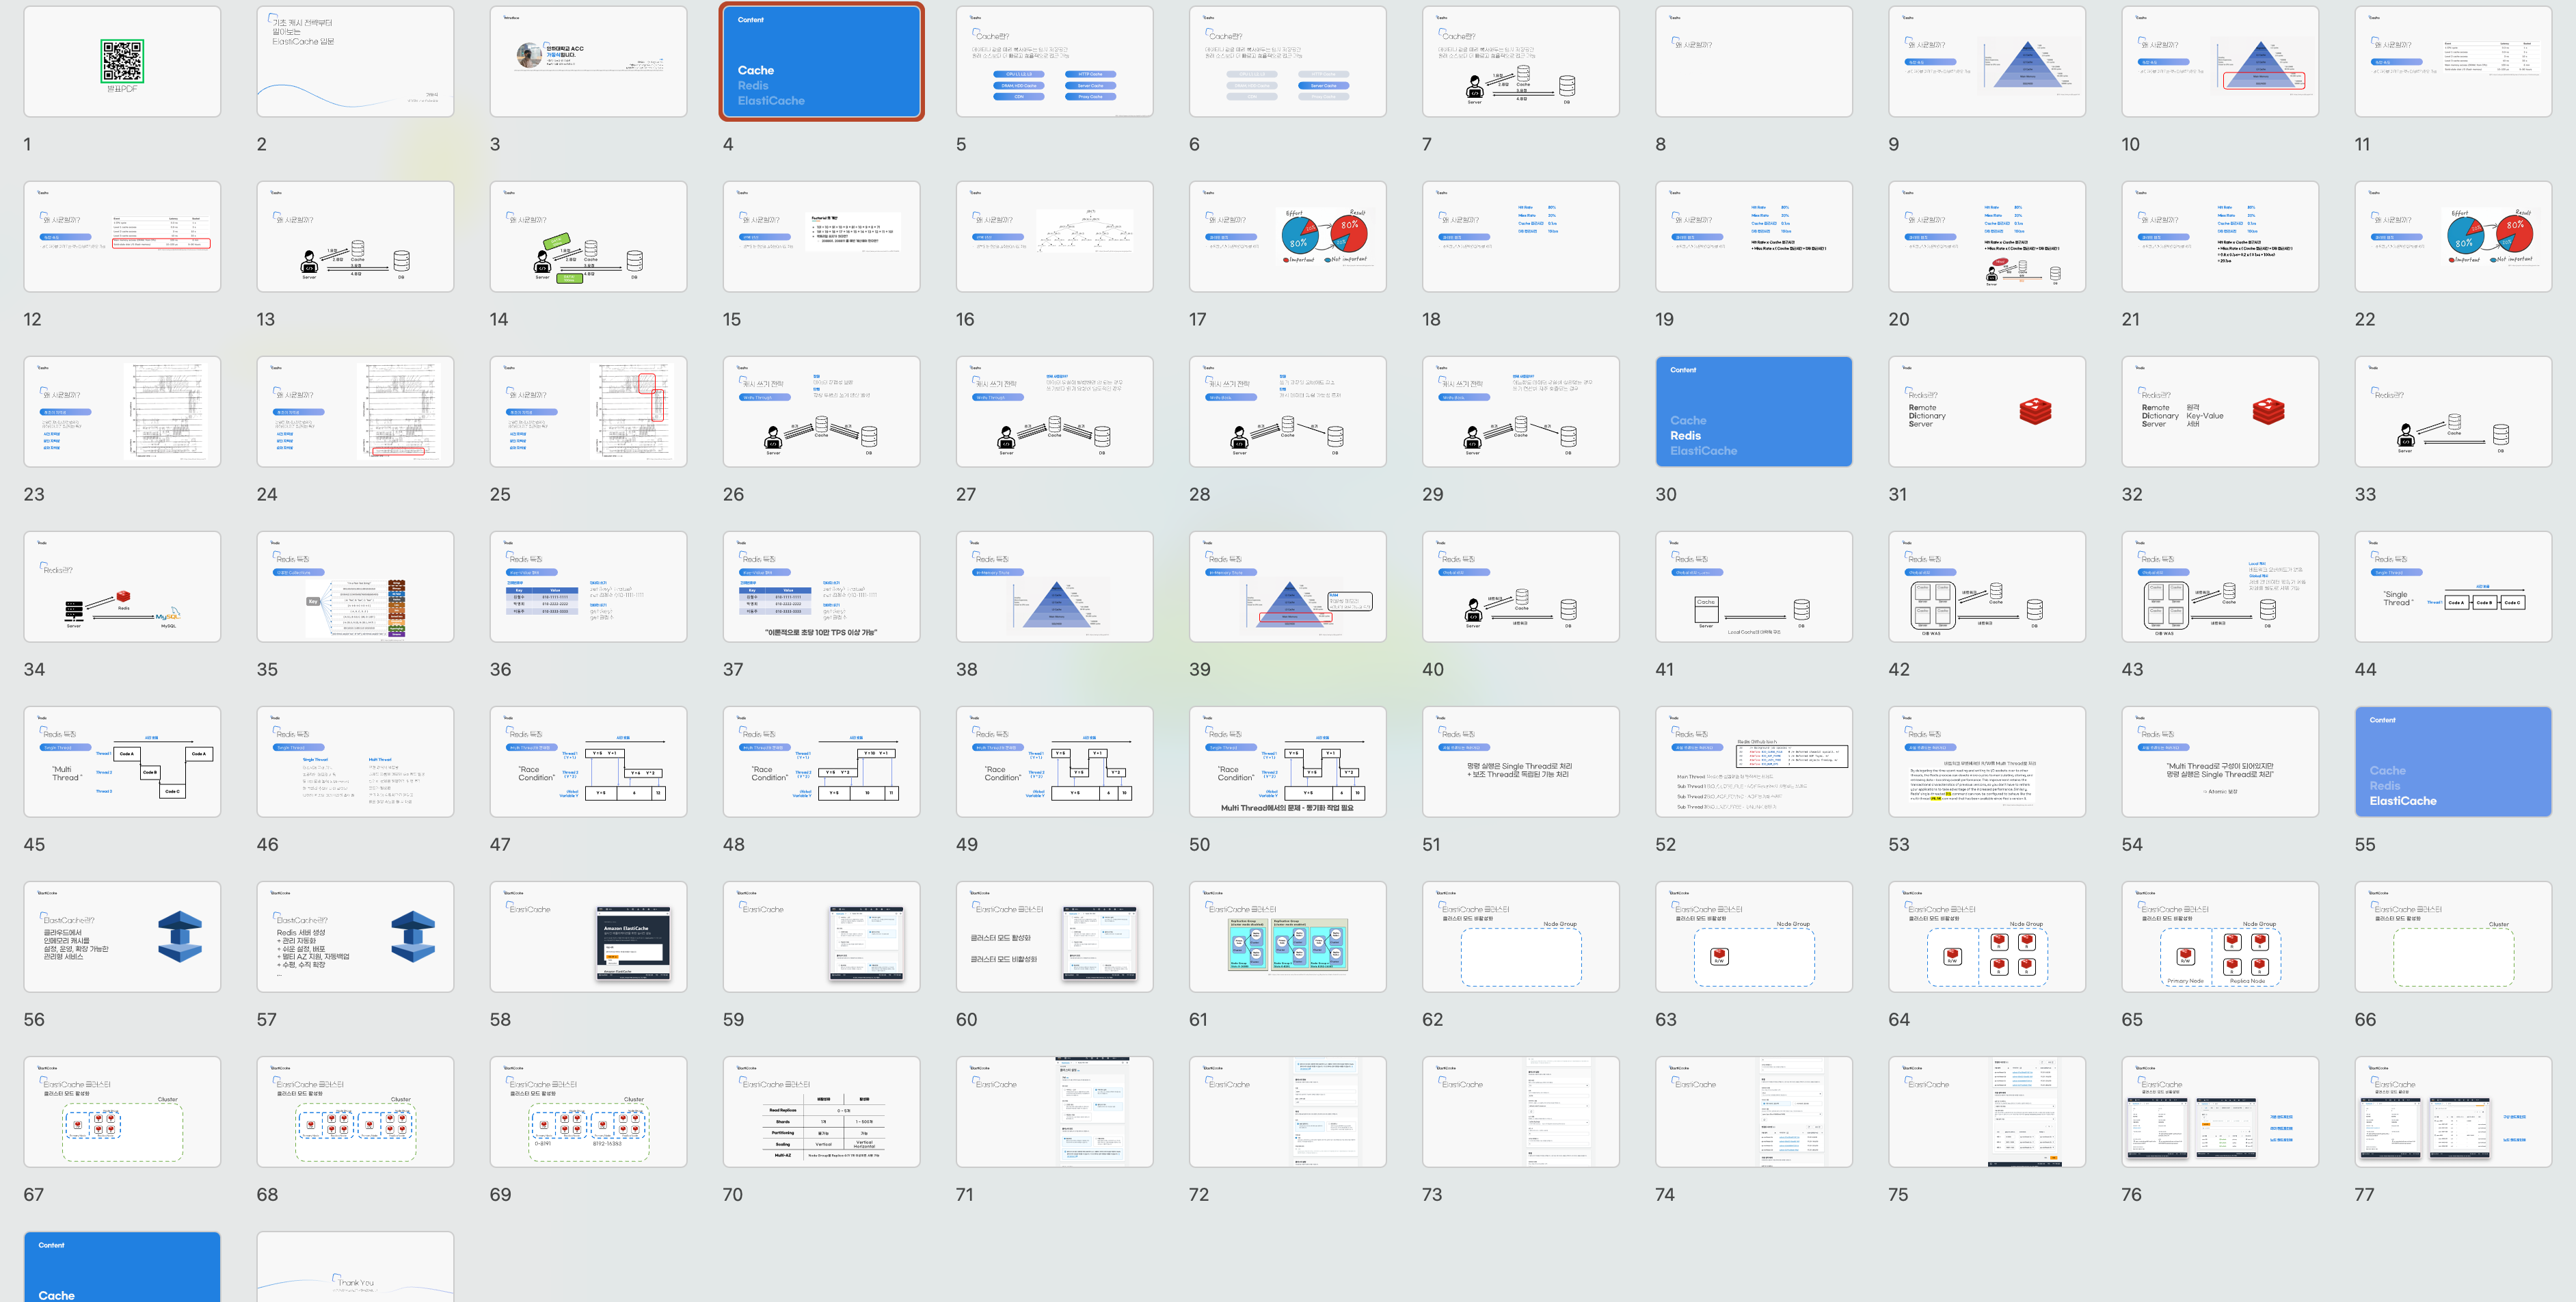
Task: Select slide 53 with highlighted paragraph
Action: 1987,761
